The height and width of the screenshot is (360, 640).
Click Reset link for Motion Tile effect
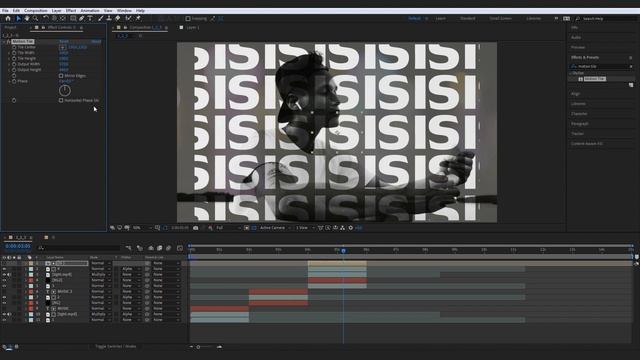pyautogui.click(x=64, y=42)
